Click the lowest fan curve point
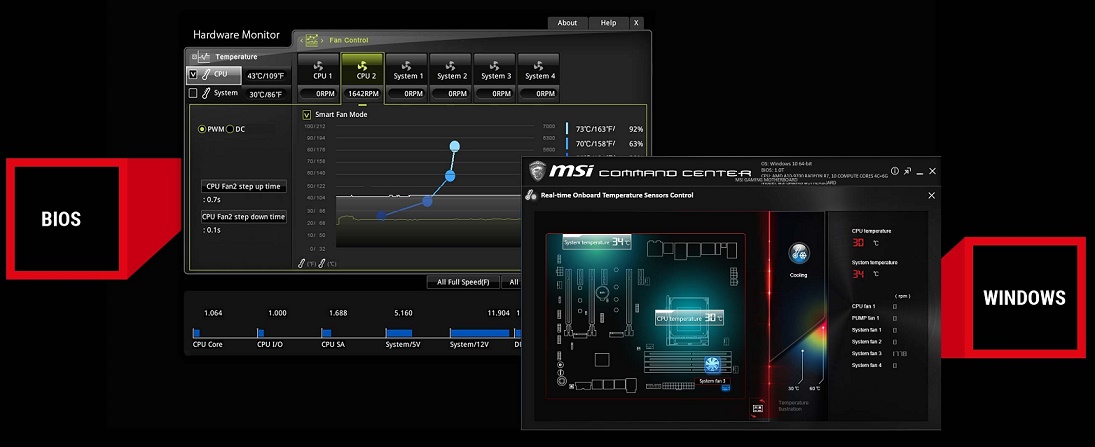1095x447 pixels. (381, 216)
